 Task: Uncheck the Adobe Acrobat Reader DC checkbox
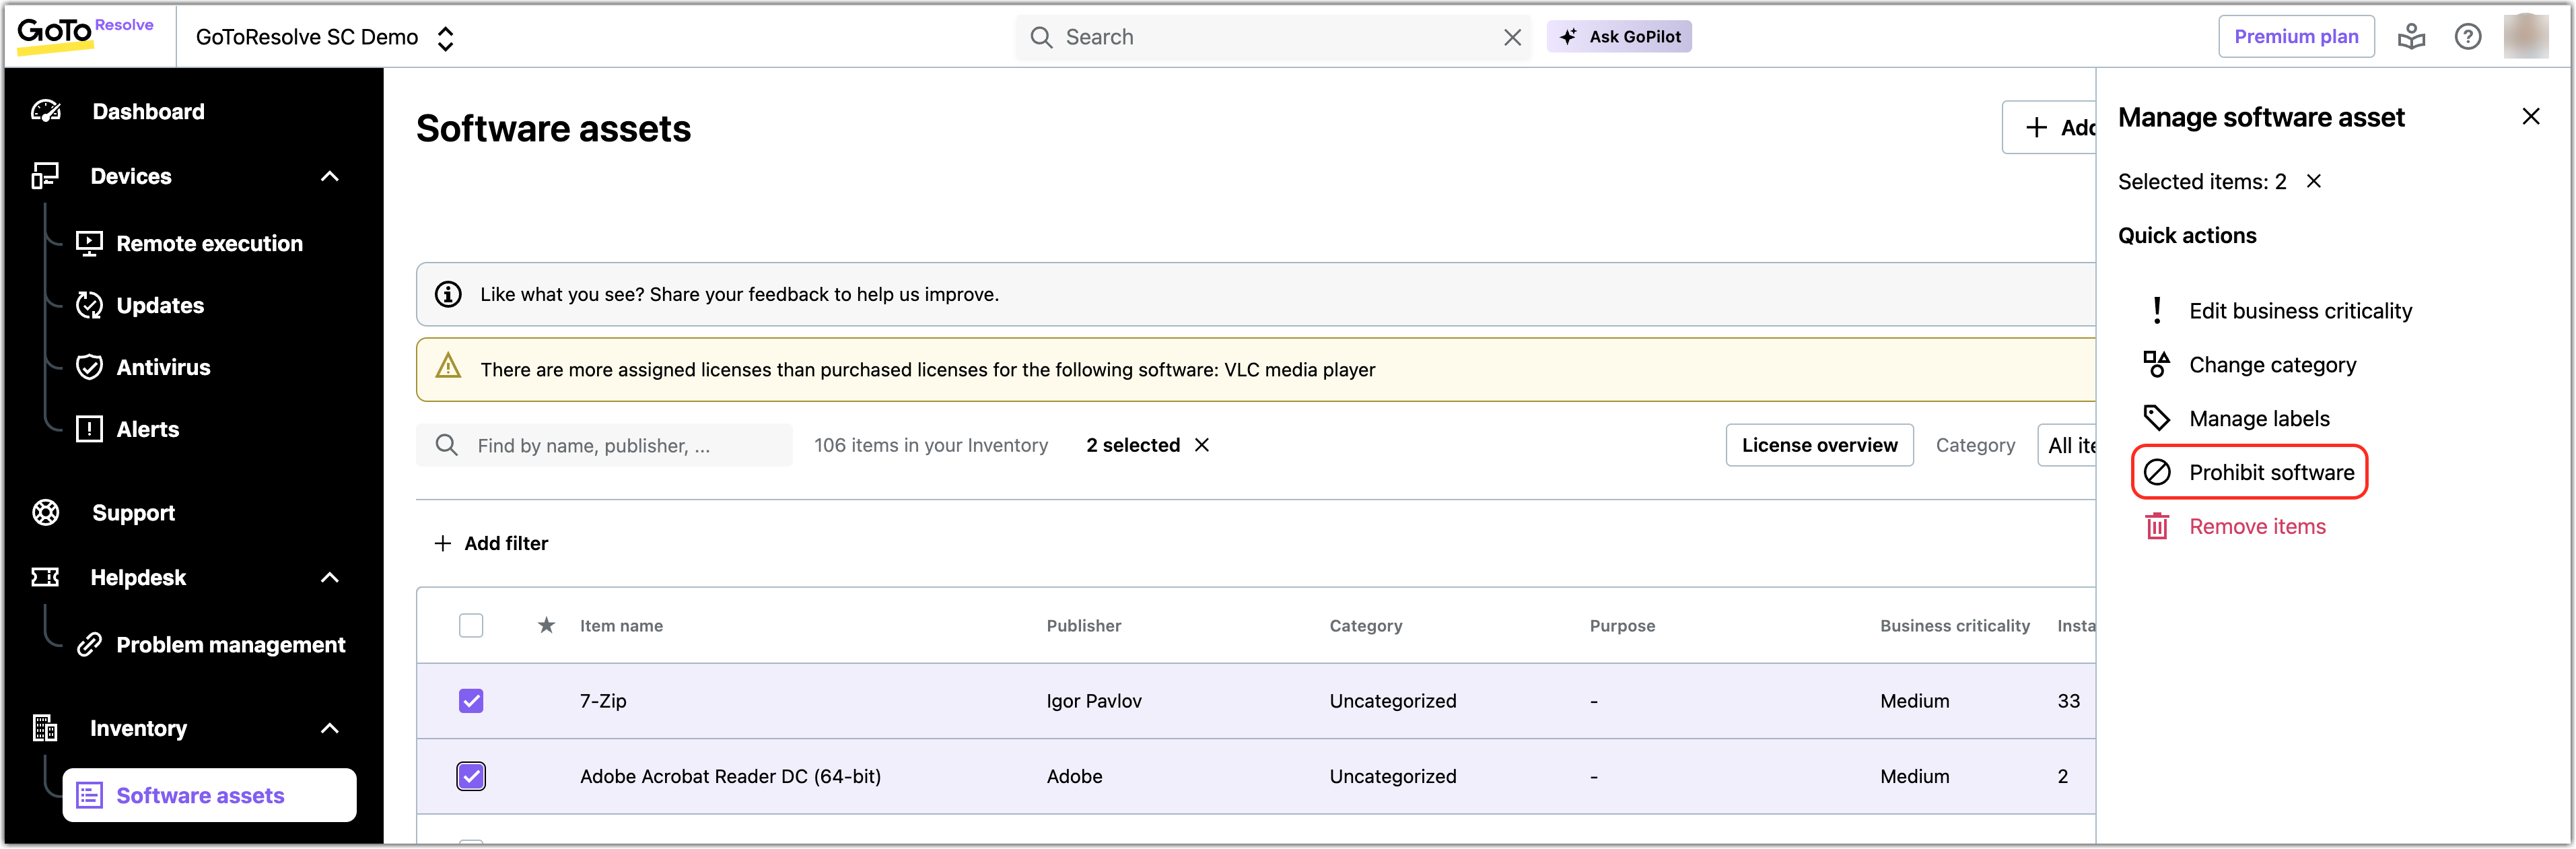tap(471, 776)
